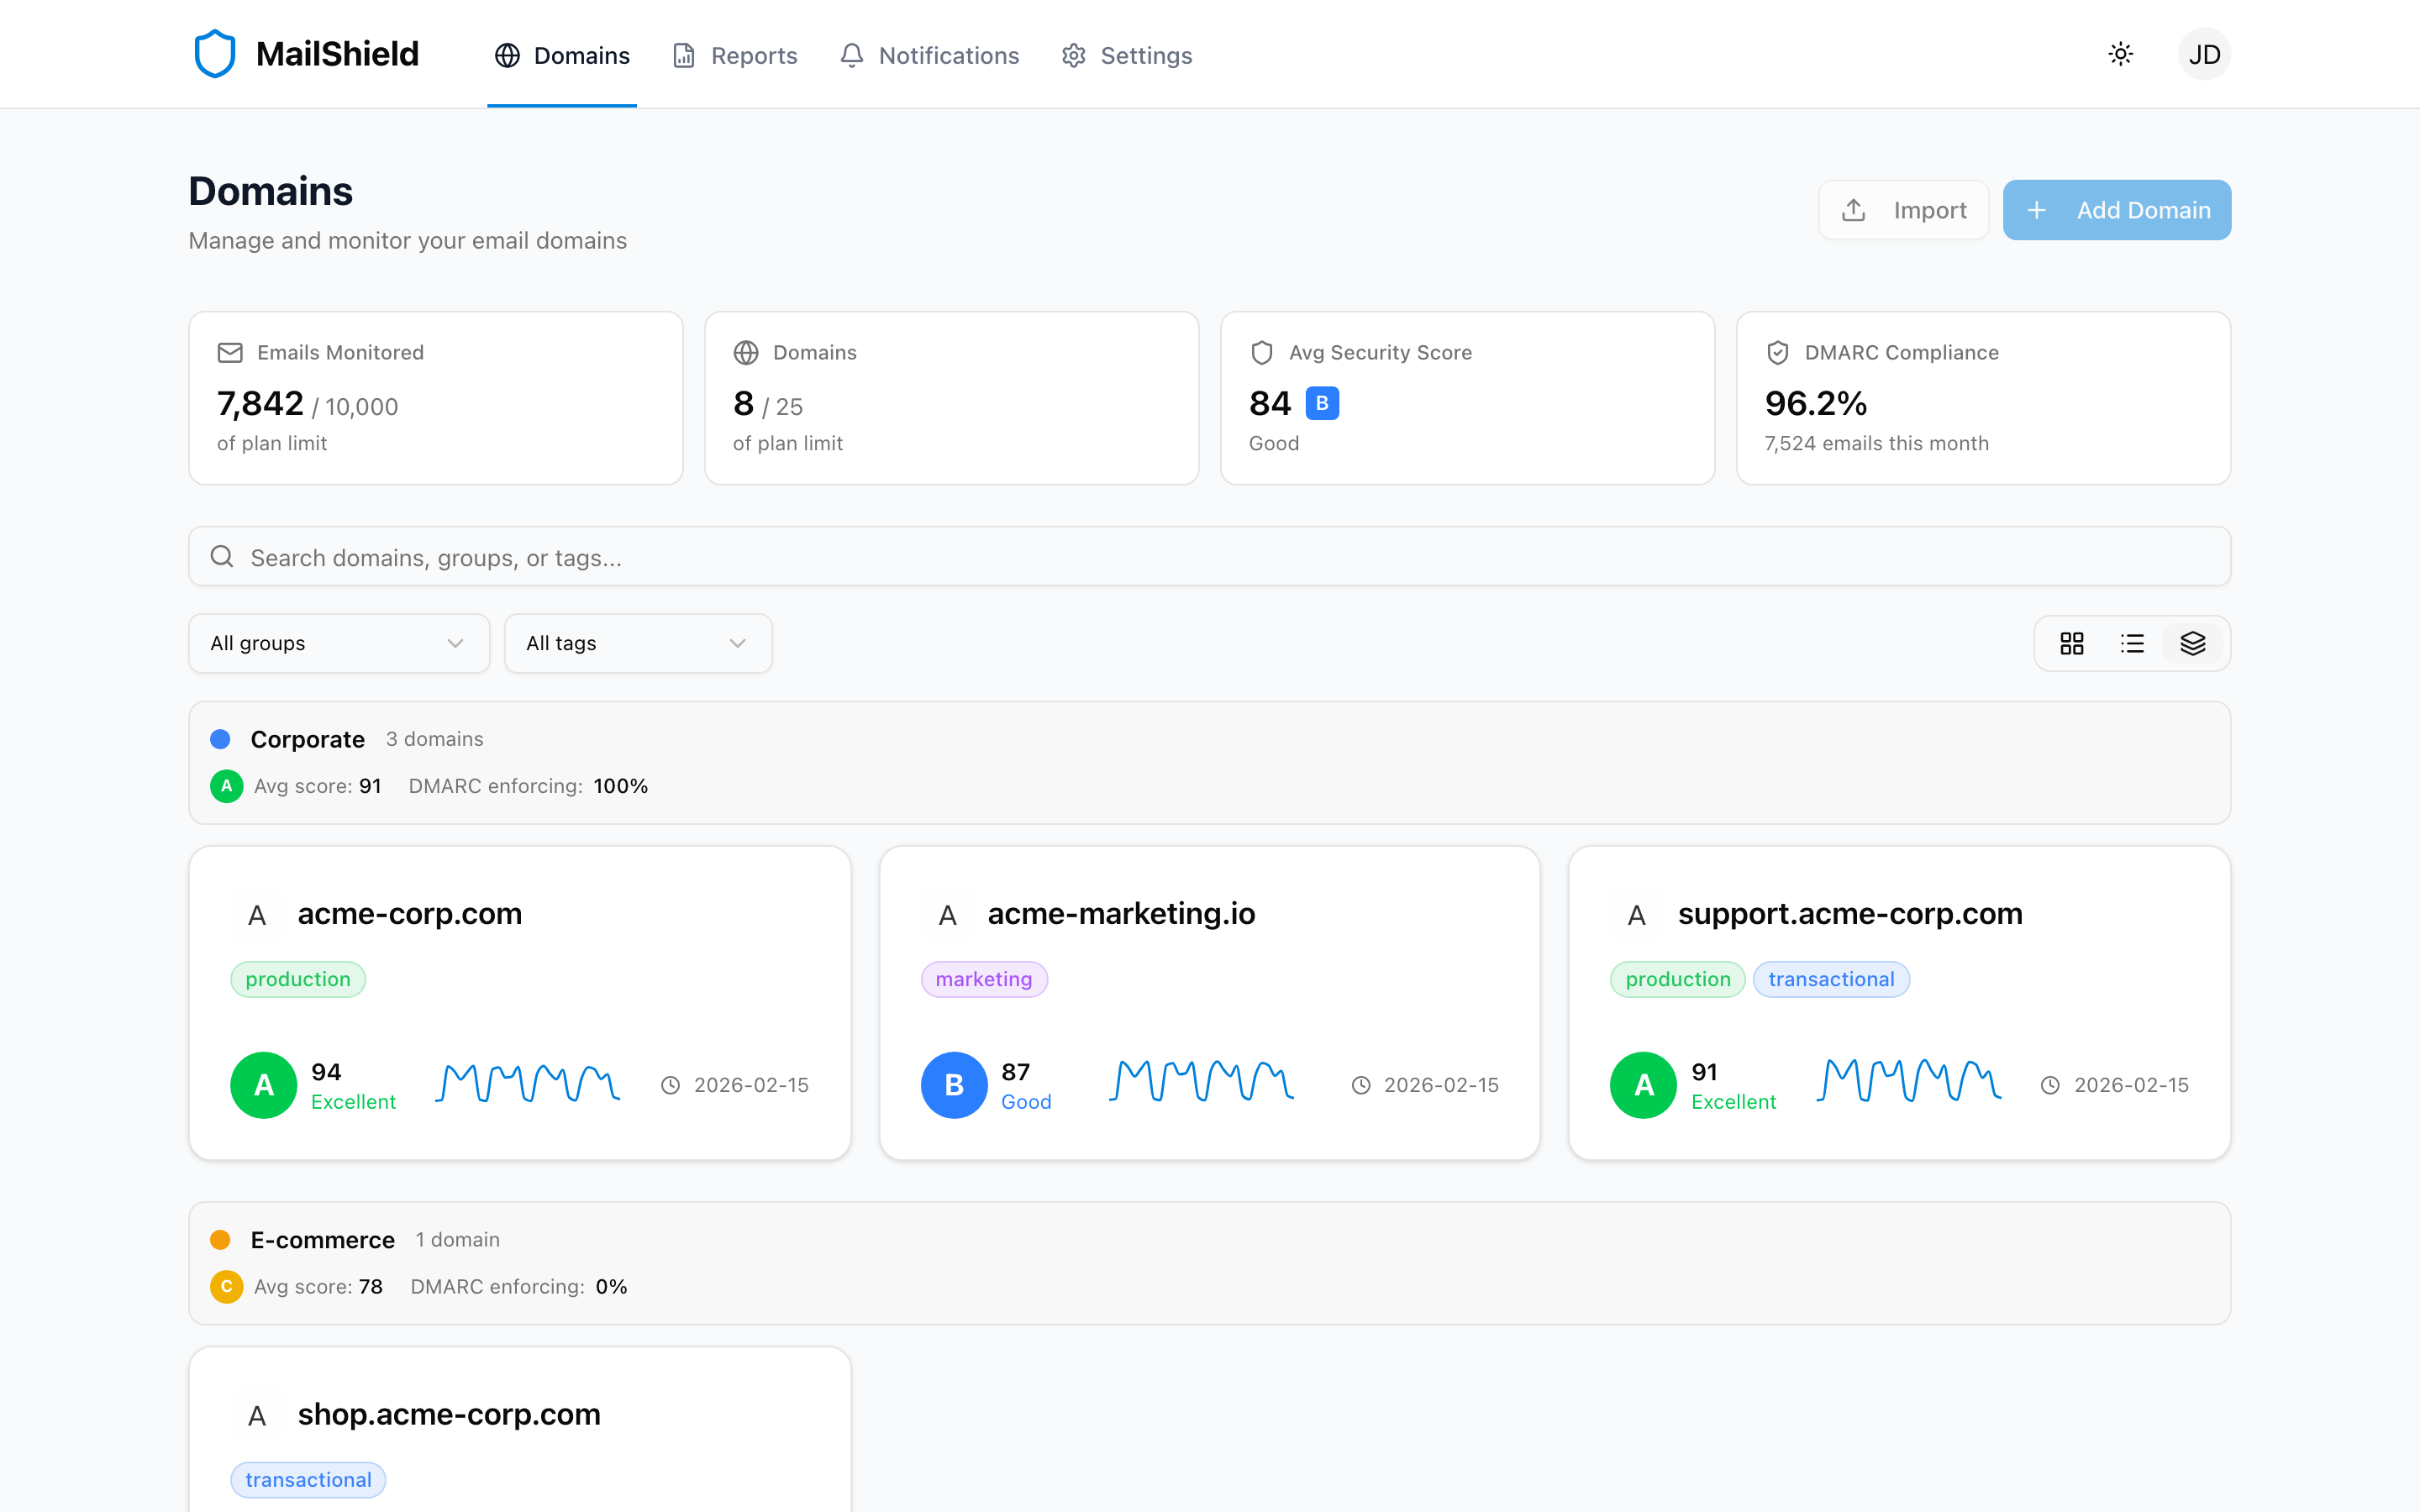2420x1512 pixels.
Task: Open the Reports tab
Action: point(735,55)
